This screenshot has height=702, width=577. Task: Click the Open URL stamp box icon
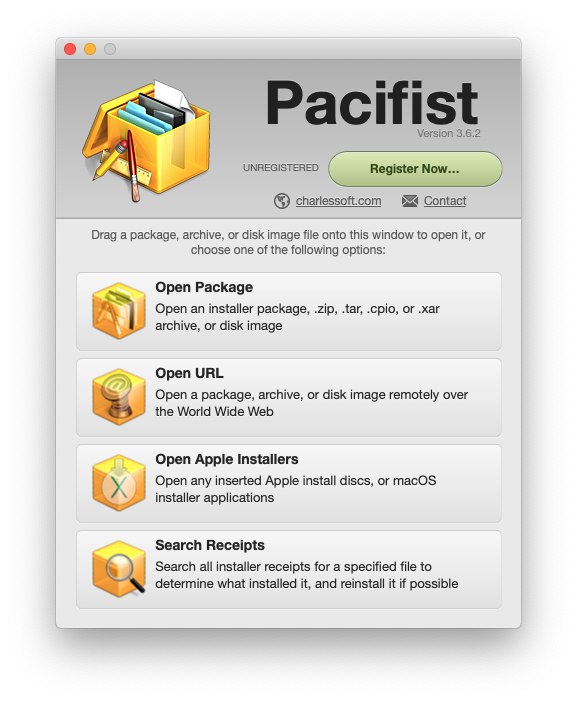(x=119, y=397)
